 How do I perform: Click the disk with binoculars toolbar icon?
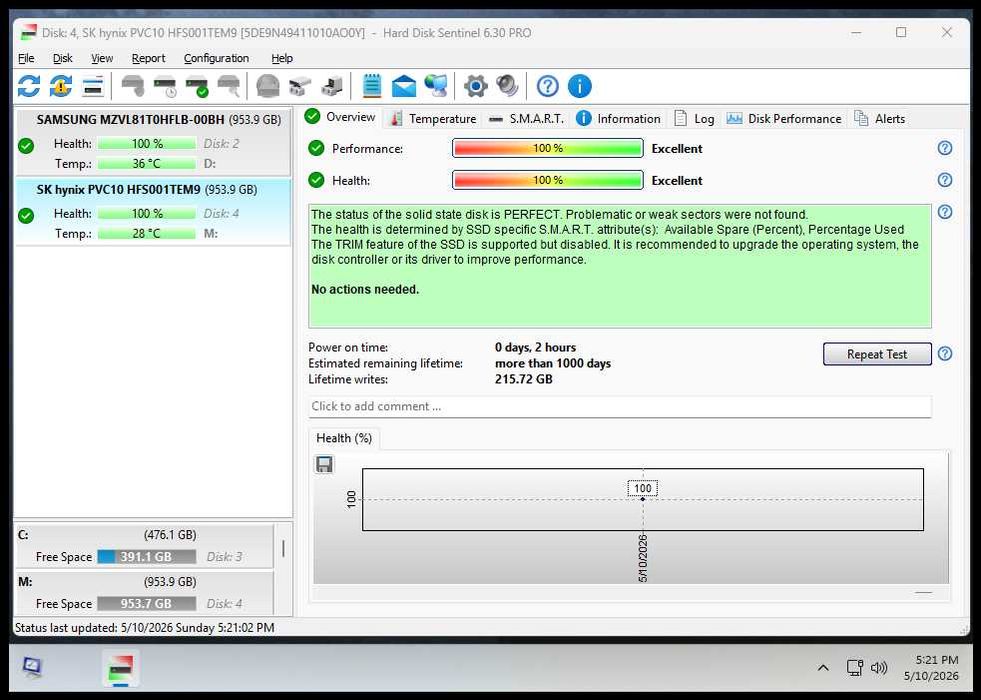pyautogui.click(x=300, y=86)
